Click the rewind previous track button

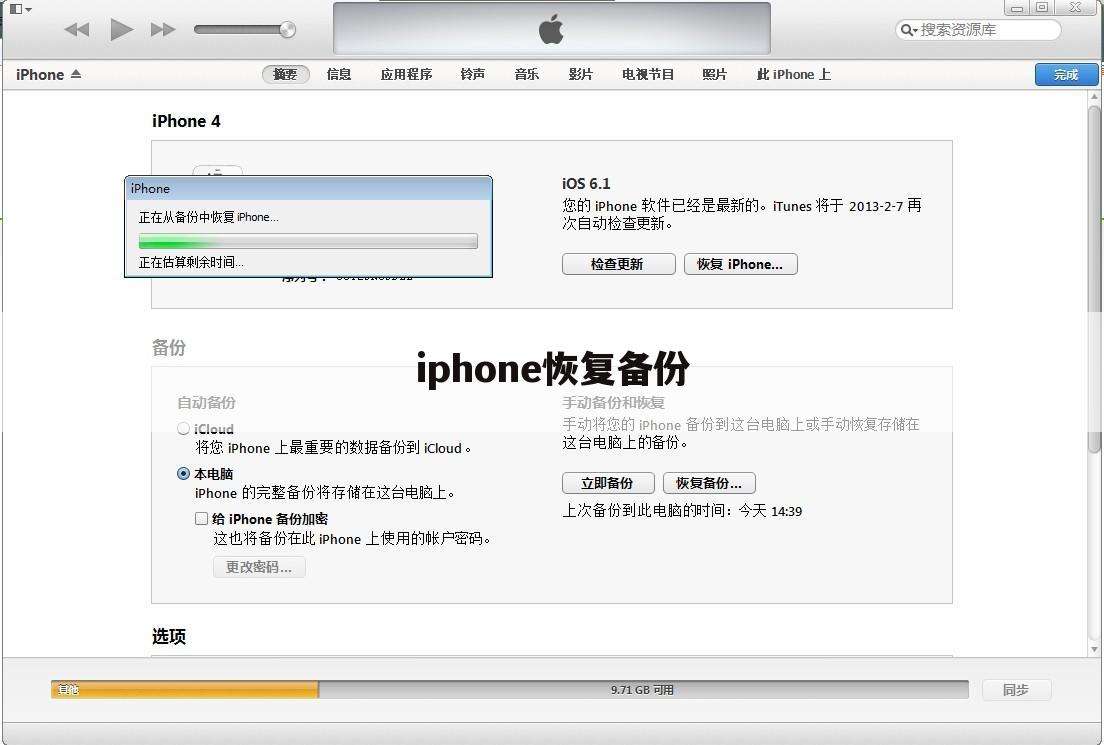pyautogui.click(x=77, y=30)
